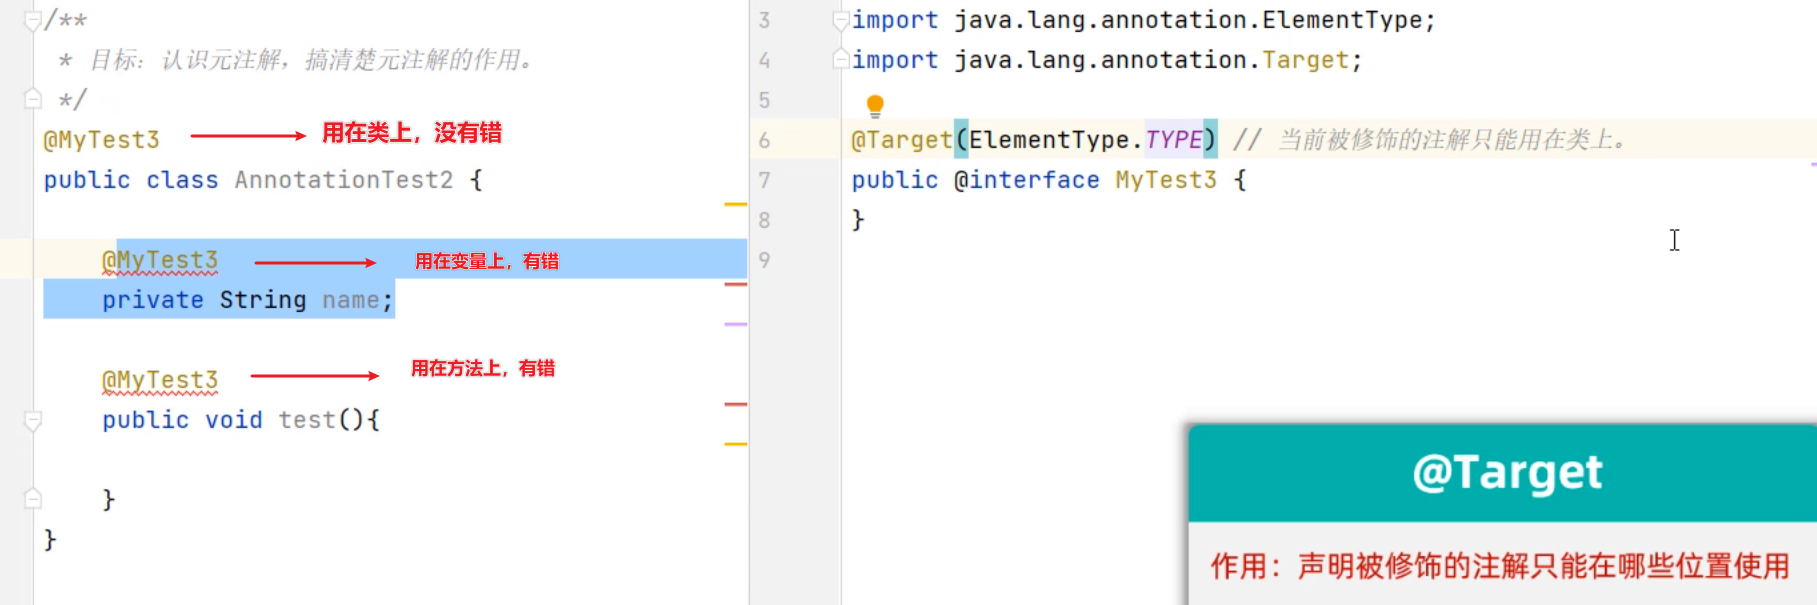Image resolution: width=1817 pixels, height=605 pixels.
Task: Collapse the Javadoc comment using its top fold marker
Action: click(x=33, y=20)
